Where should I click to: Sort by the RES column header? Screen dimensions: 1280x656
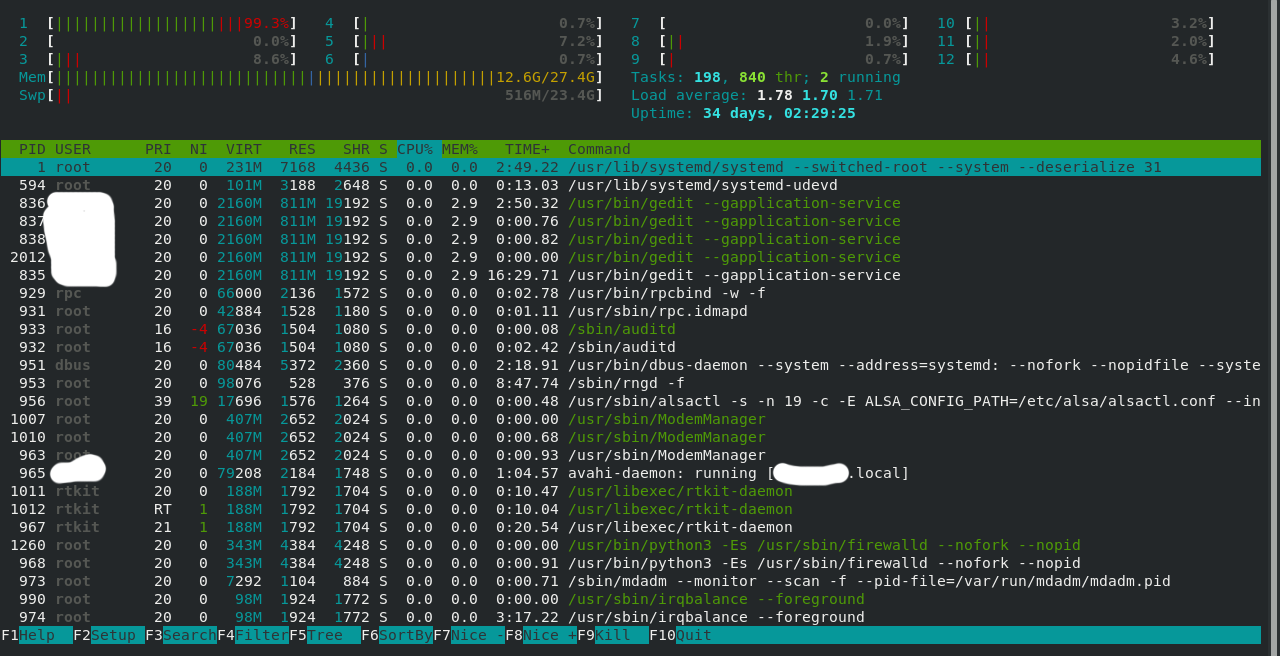click(302, 149)
